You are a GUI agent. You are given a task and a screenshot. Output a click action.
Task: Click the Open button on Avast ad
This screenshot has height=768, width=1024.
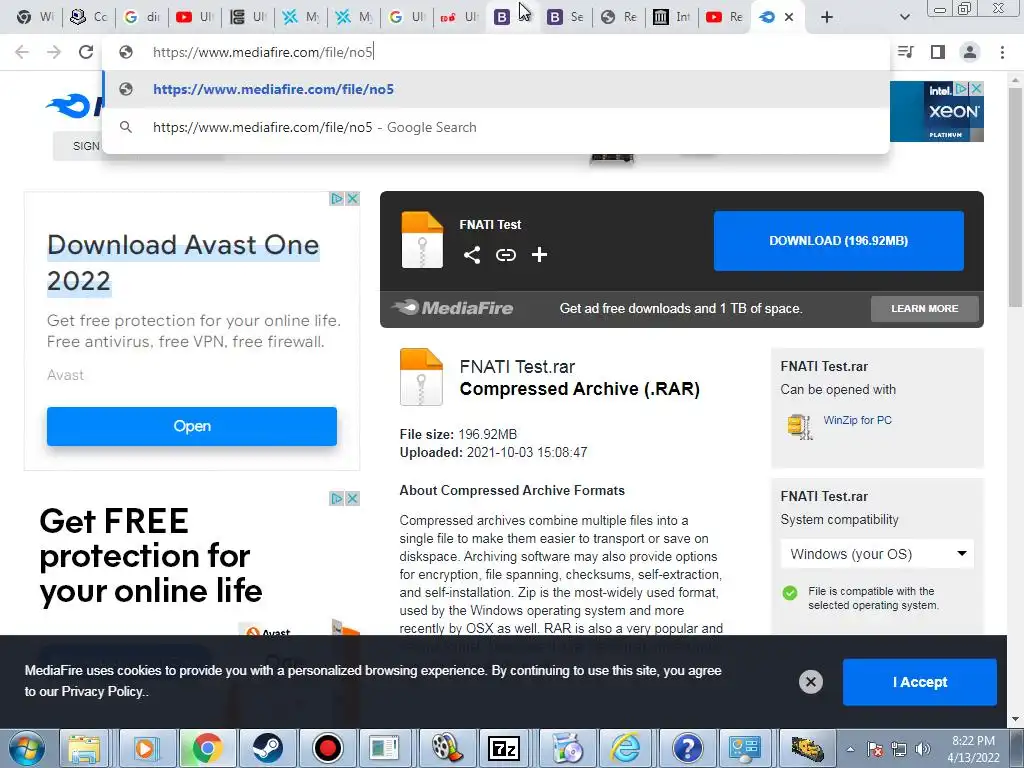tap(192, 426)
